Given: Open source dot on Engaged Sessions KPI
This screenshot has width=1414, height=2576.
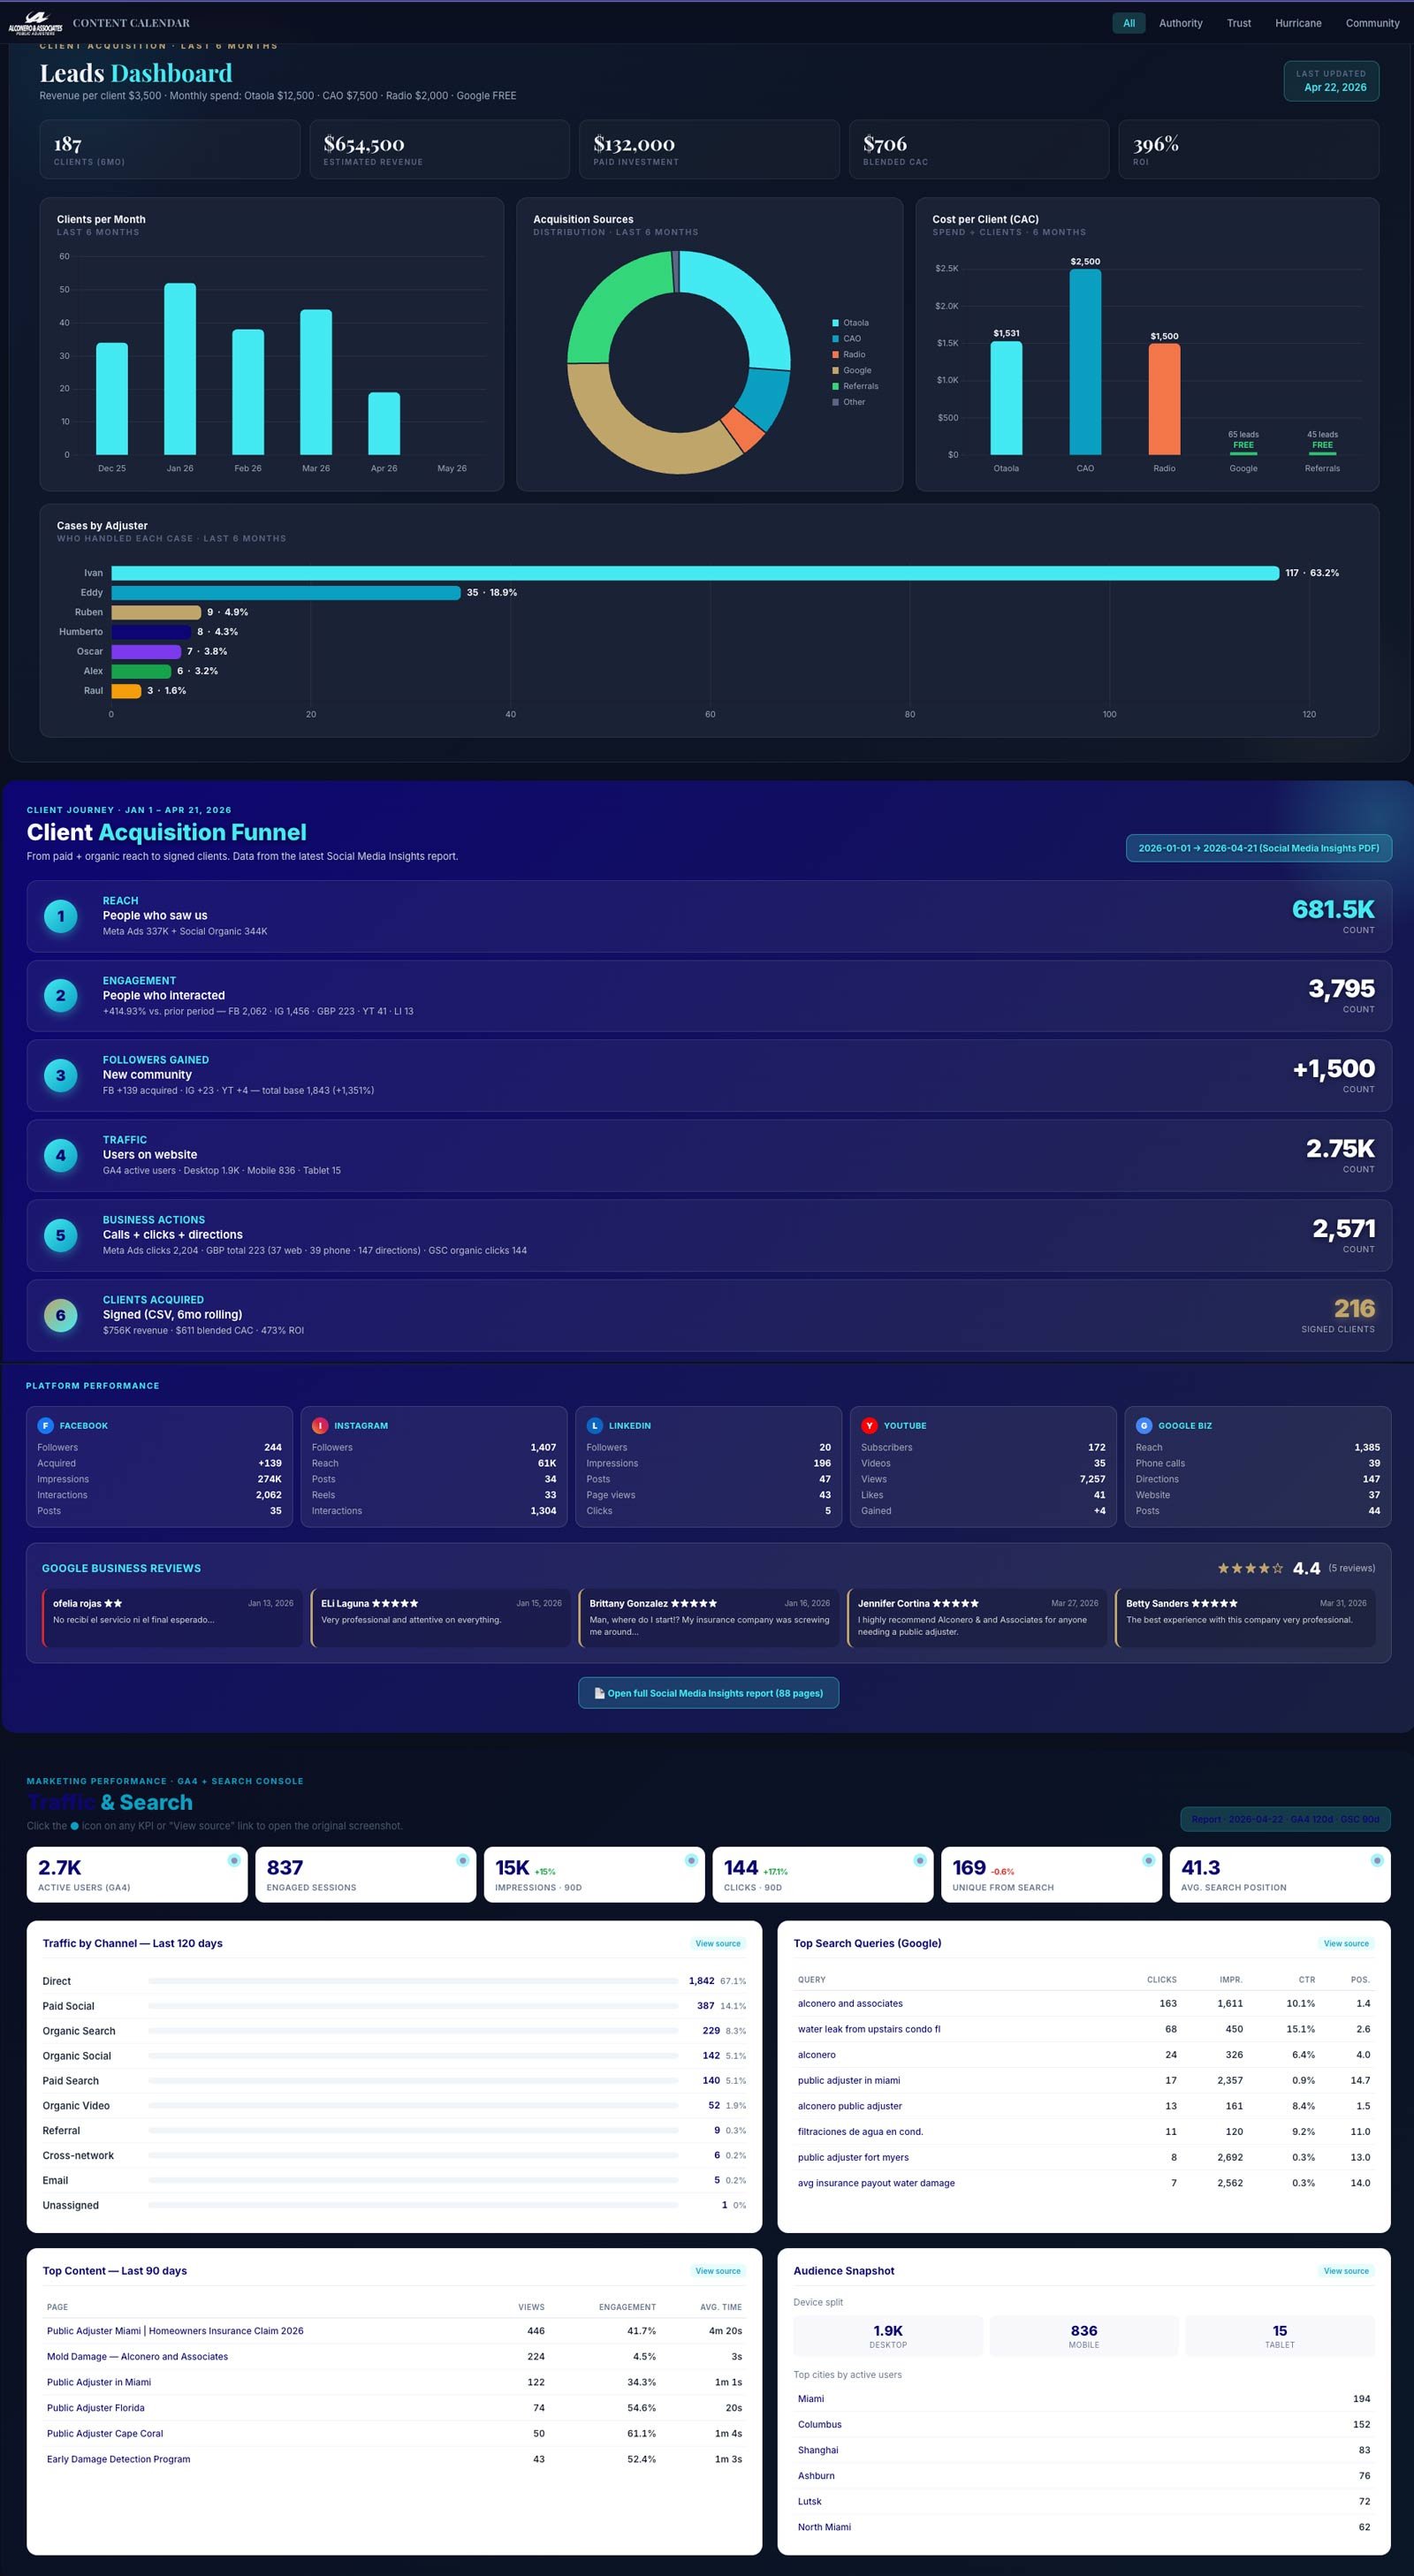Looking at the screenshot, I should tap(462, 1860).
